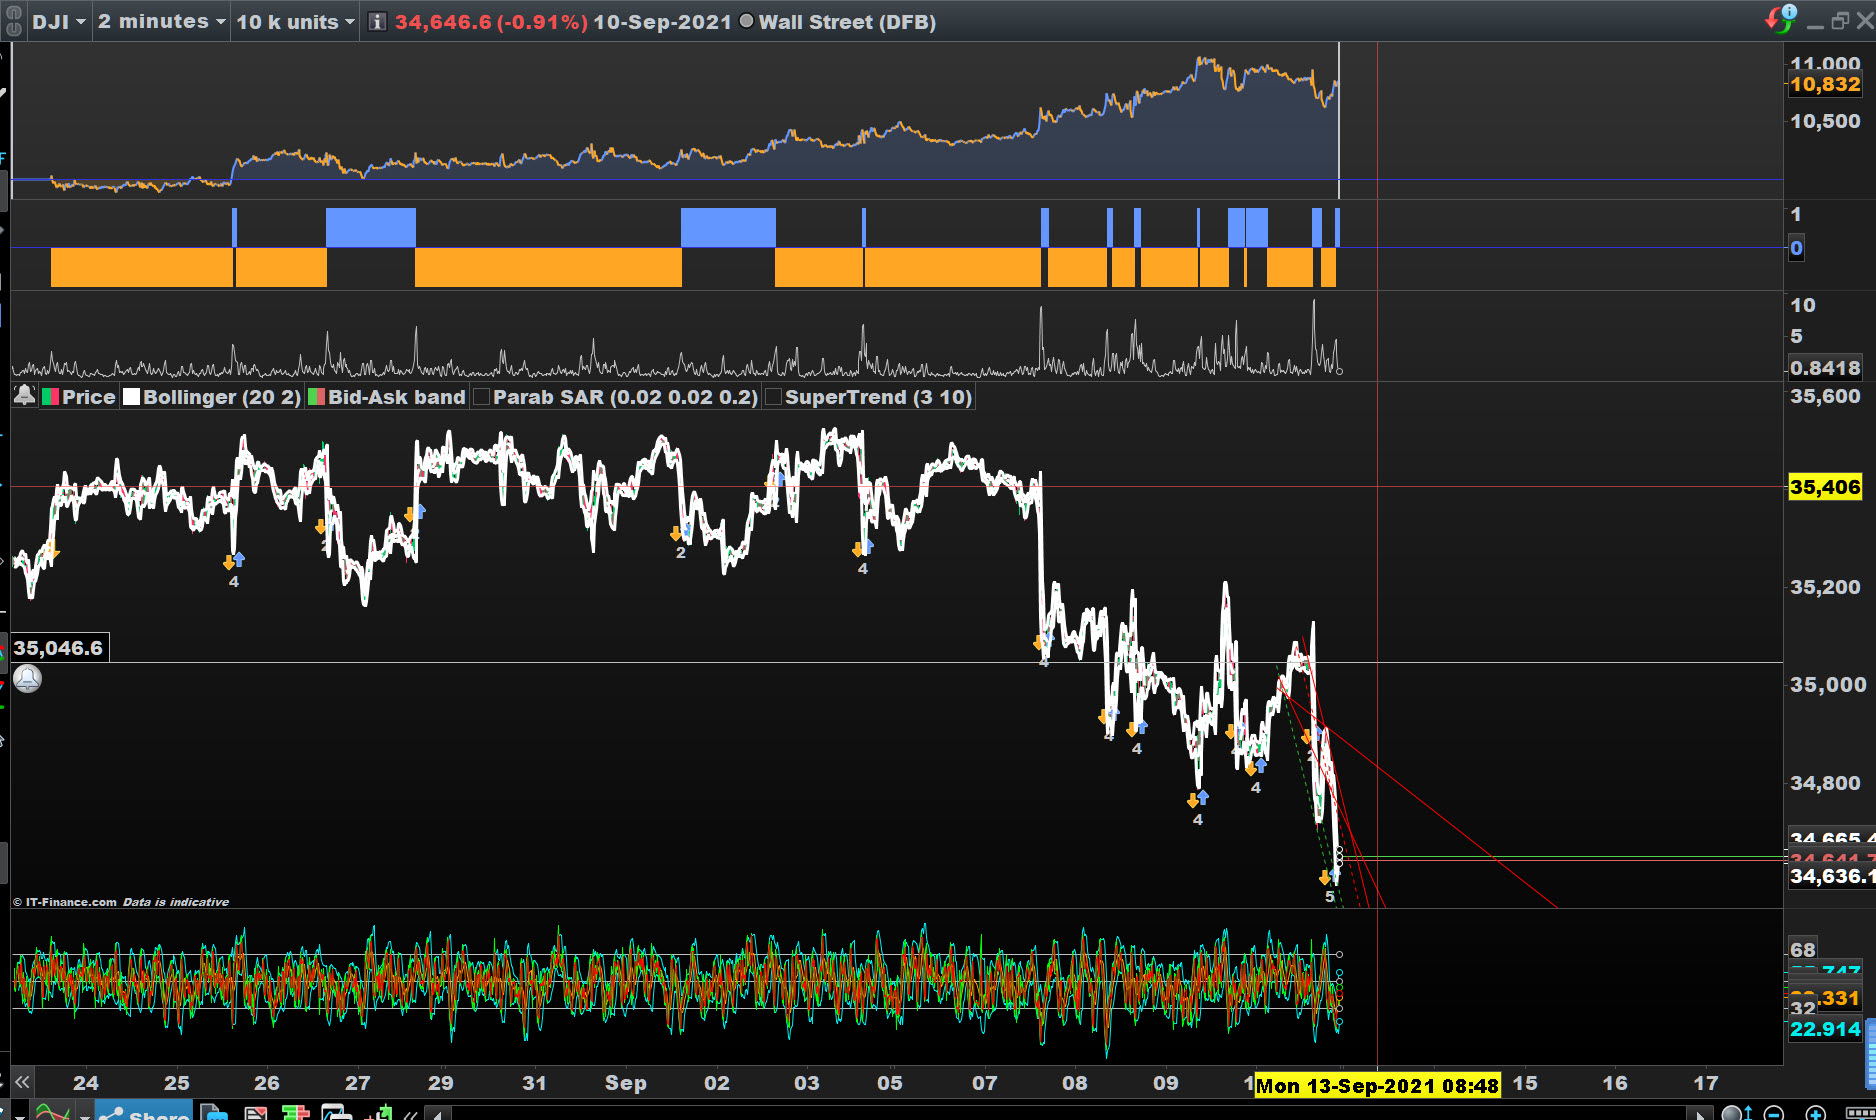Click the chart window icon in bottom toolbar
This screenshot has width=1876, height=1120.
tap(336, 1112)
